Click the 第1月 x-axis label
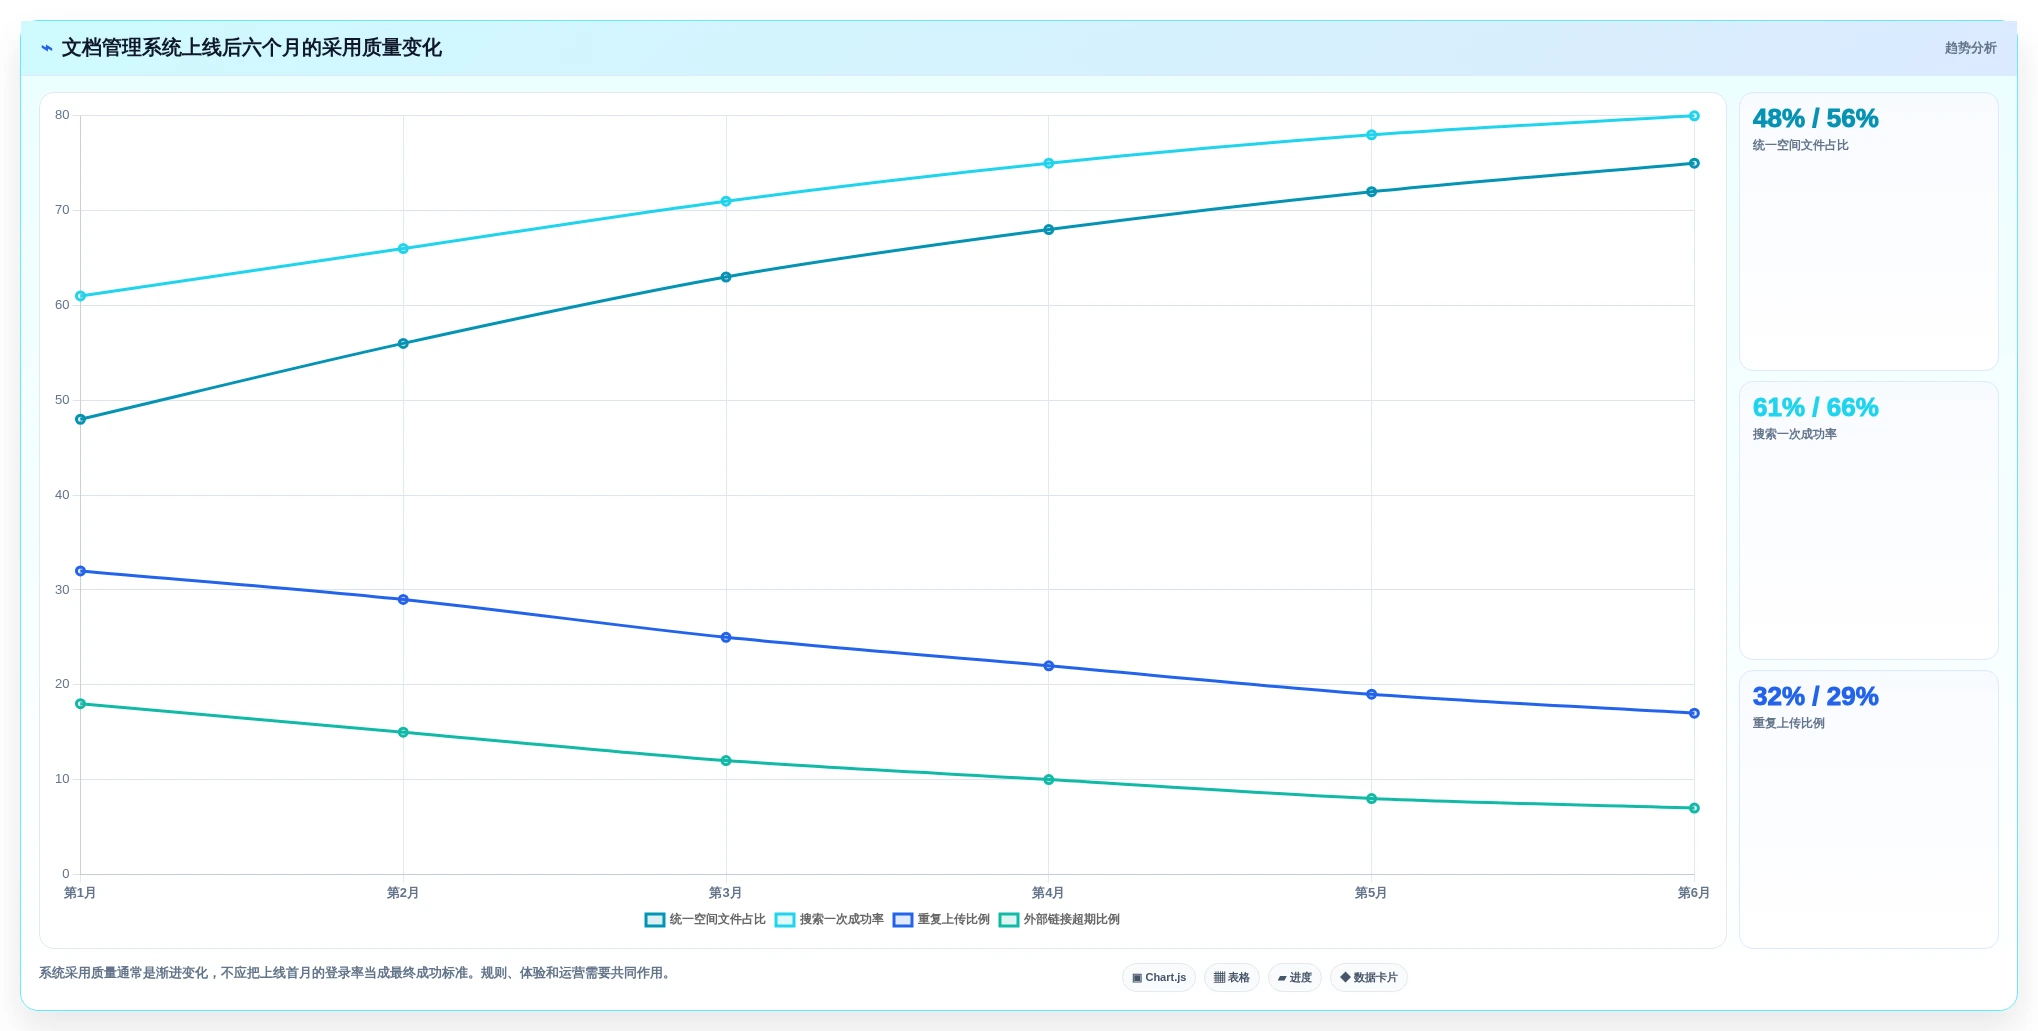Image resolution: width=2038 pixels, height=1031 pixels. point(80,893)
